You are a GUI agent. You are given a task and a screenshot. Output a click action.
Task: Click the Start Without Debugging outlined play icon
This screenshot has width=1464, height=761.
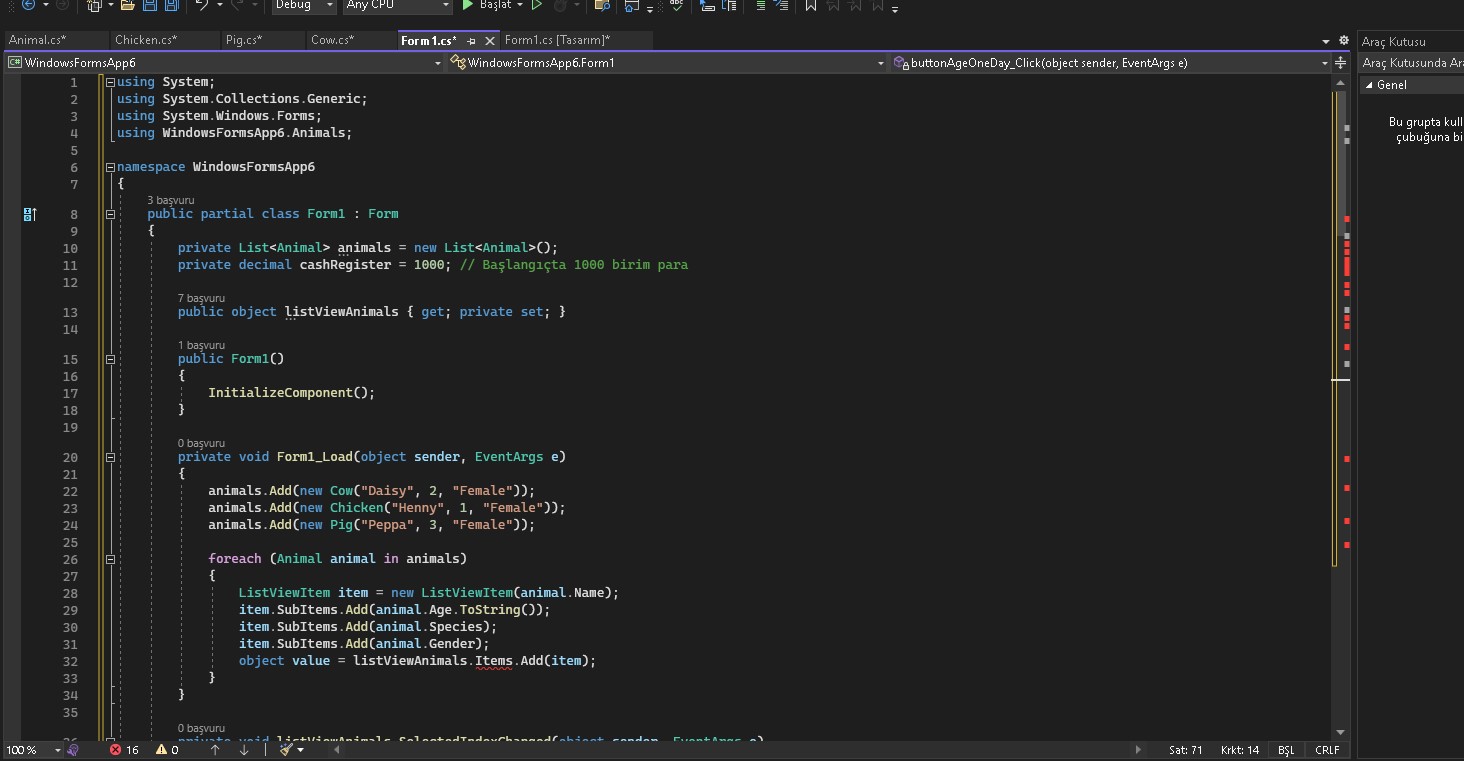[x=537, y=5]
